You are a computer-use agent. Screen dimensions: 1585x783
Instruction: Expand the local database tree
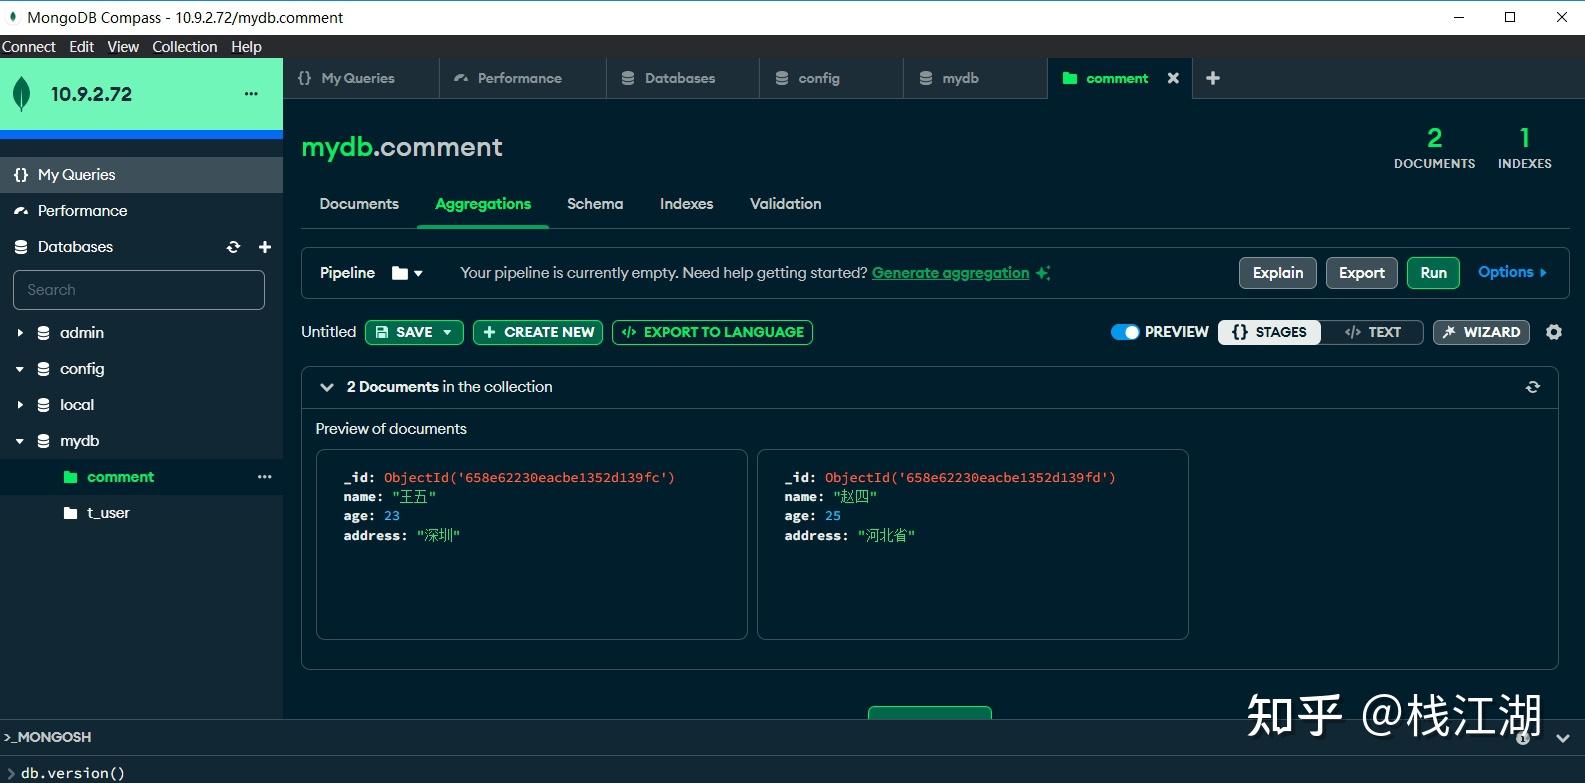19,405
